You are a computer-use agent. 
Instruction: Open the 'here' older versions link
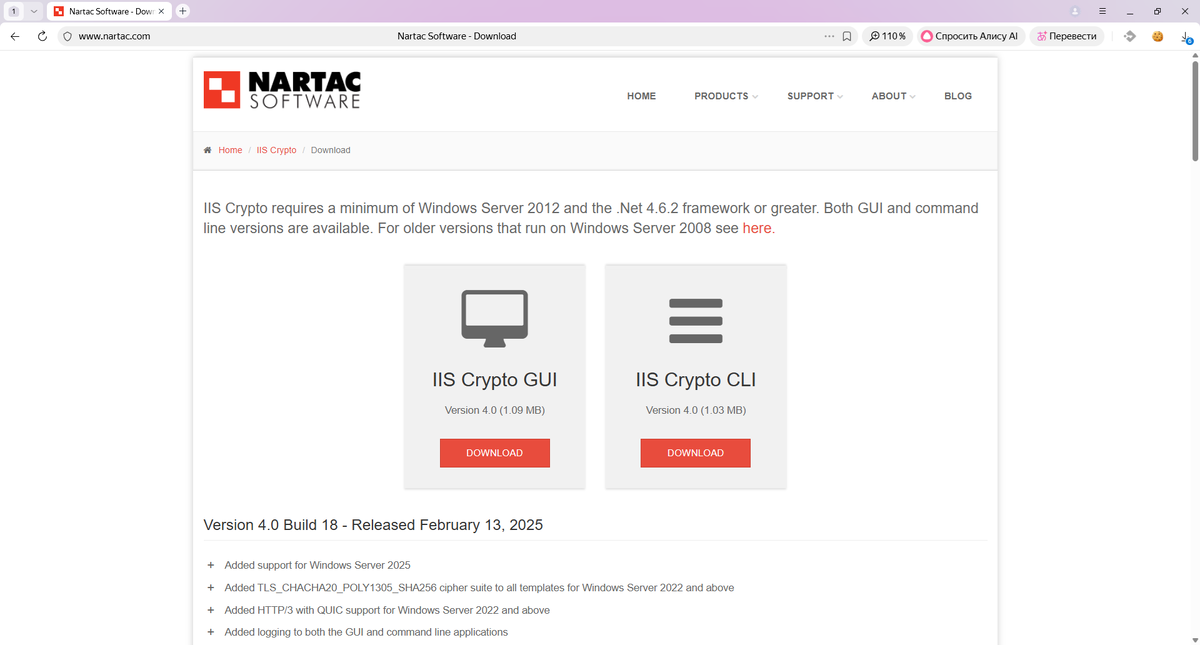757,228
